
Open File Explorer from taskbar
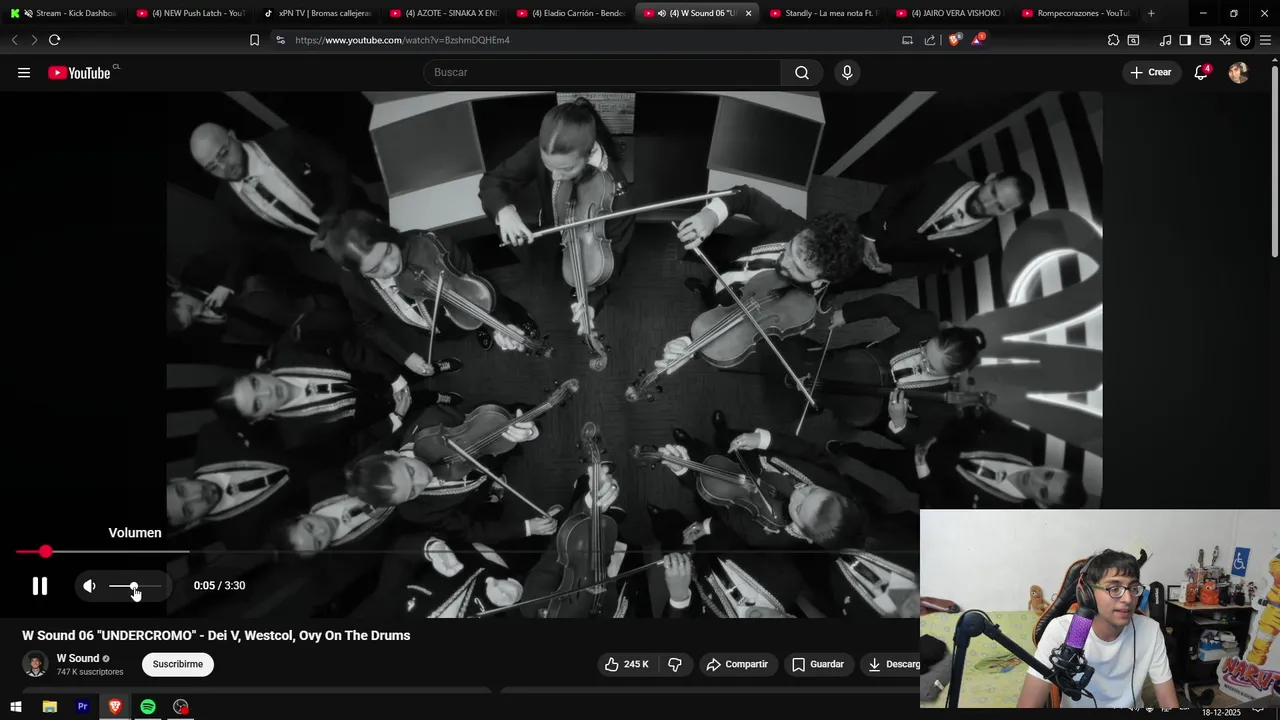pos(49,707)
